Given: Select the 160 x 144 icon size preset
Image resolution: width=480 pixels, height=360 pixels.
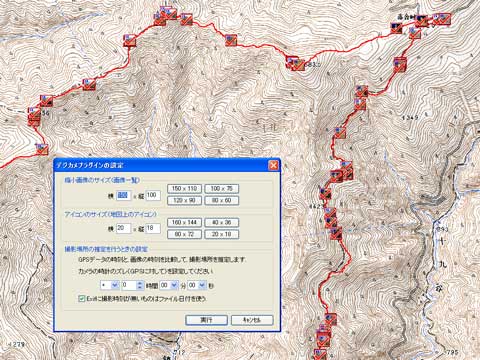Looking at the screenshot, I should 184,222.
